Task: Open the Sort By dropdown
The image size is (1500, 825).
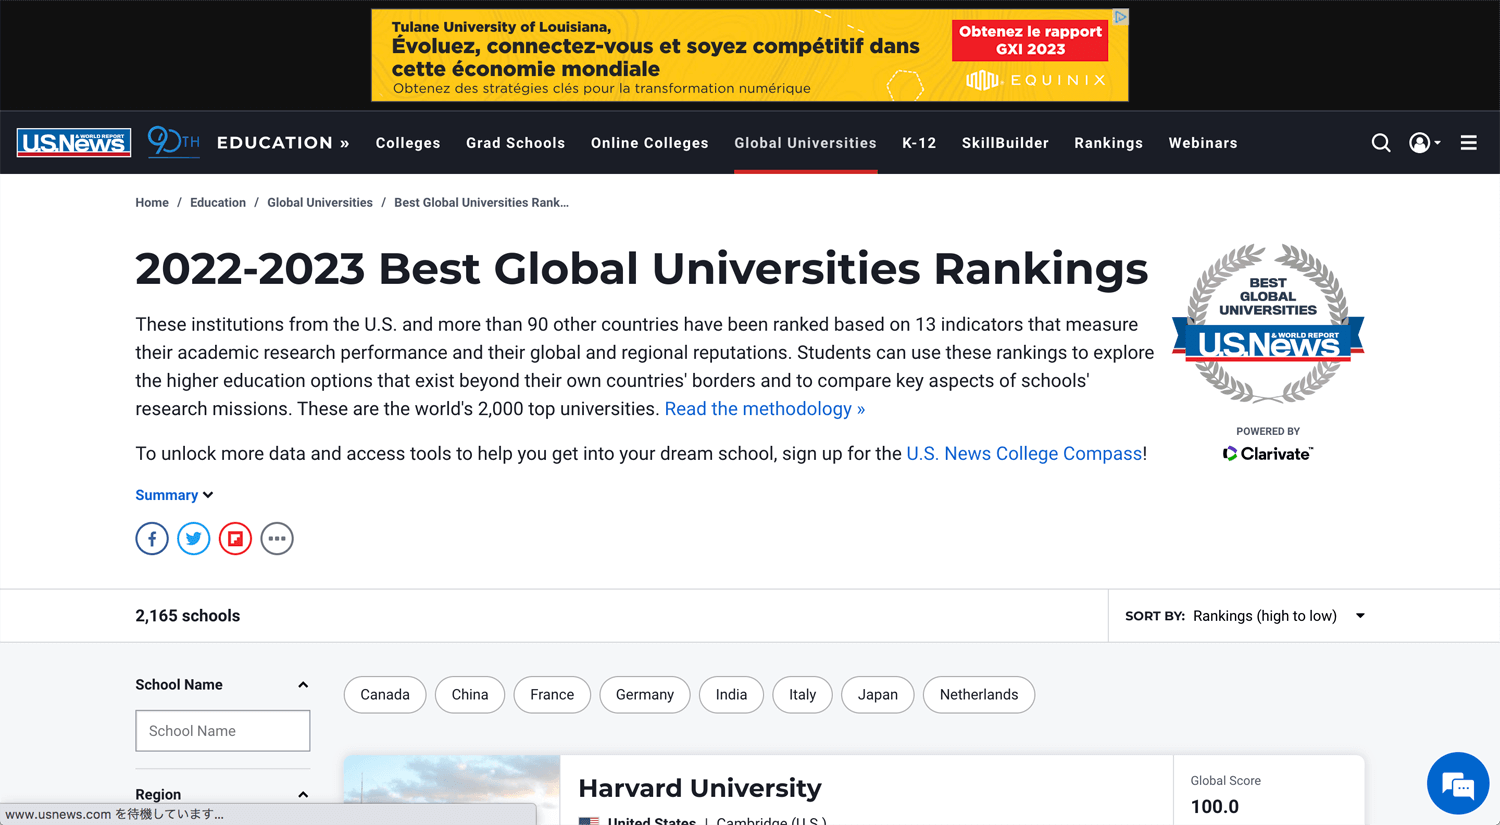Action: 1245,616
